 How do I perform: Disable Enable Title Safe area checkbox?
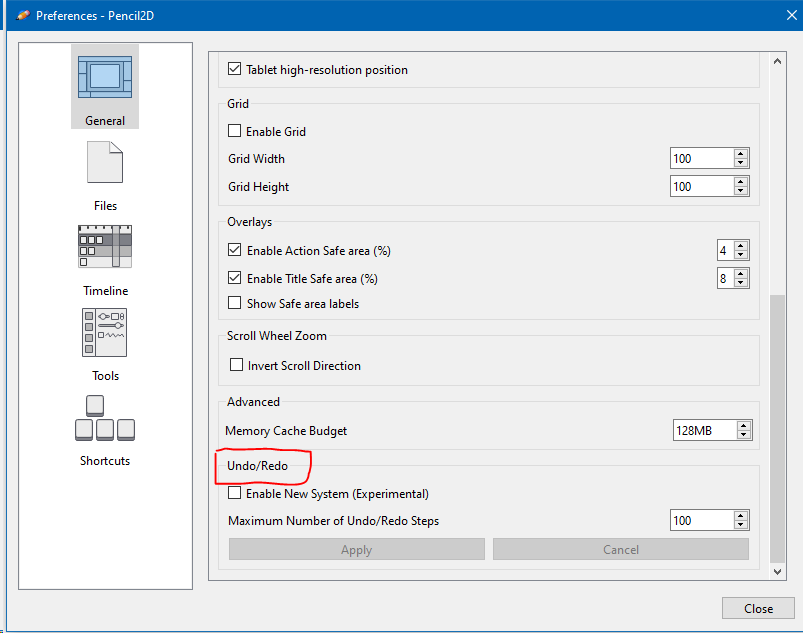point(235,278)
